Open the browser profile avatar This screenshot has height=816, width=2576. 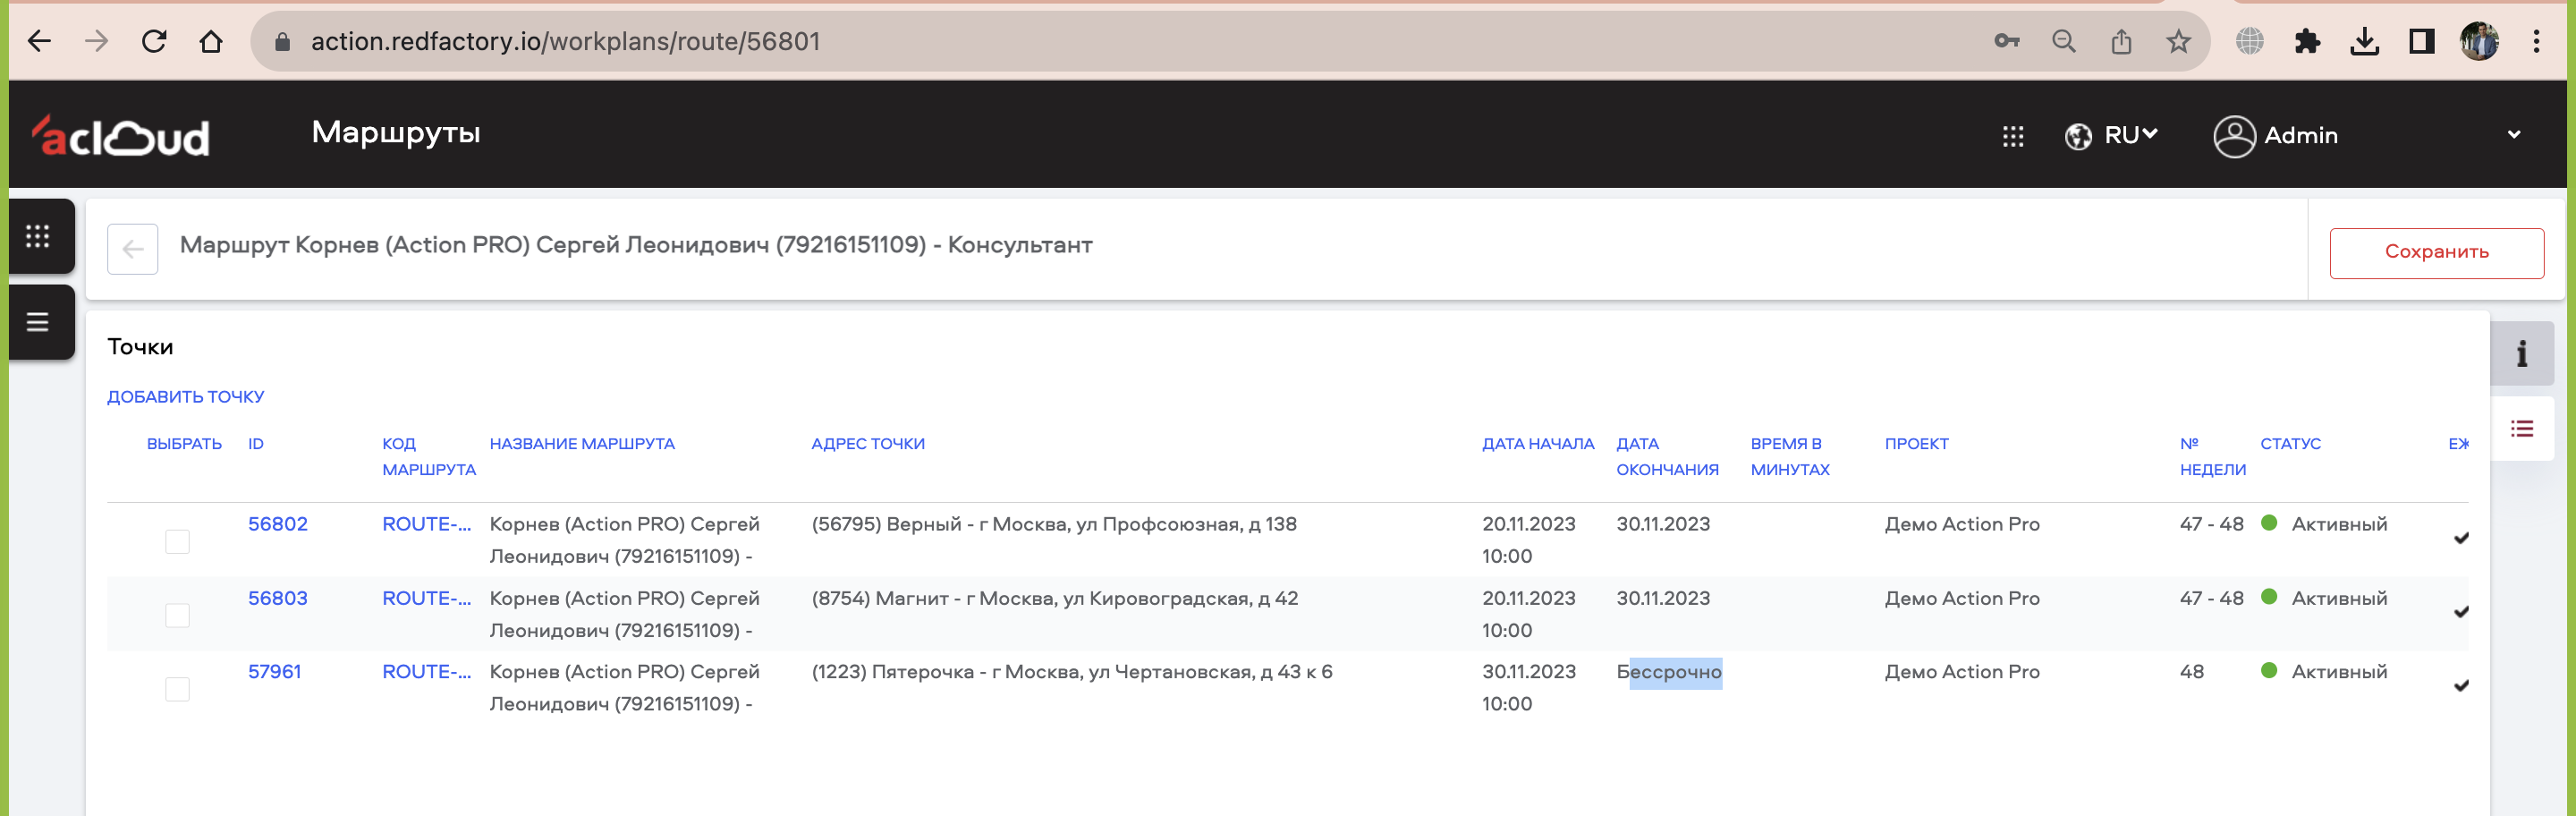tap(2479, 41)
